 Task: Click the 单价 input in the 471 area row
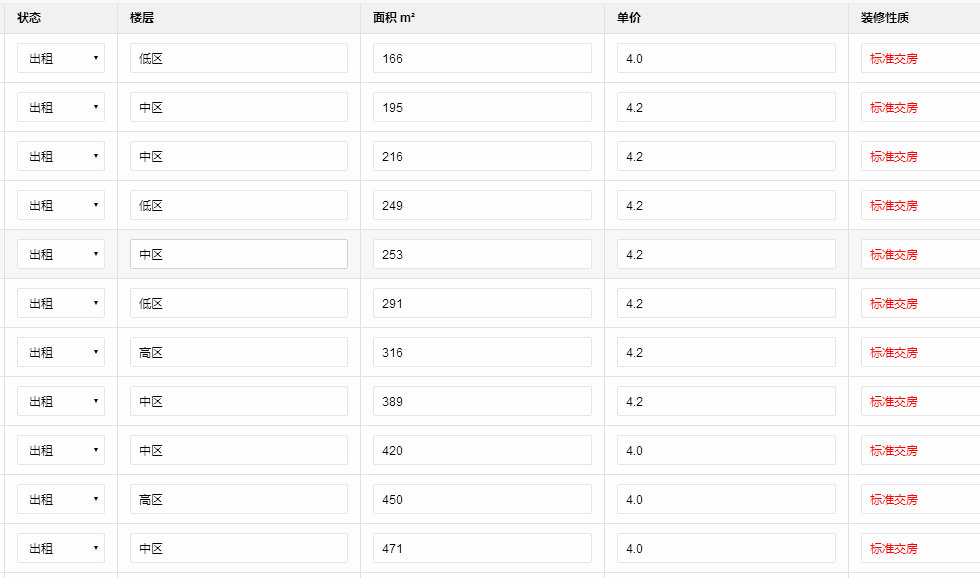click(x=726, y=549)
